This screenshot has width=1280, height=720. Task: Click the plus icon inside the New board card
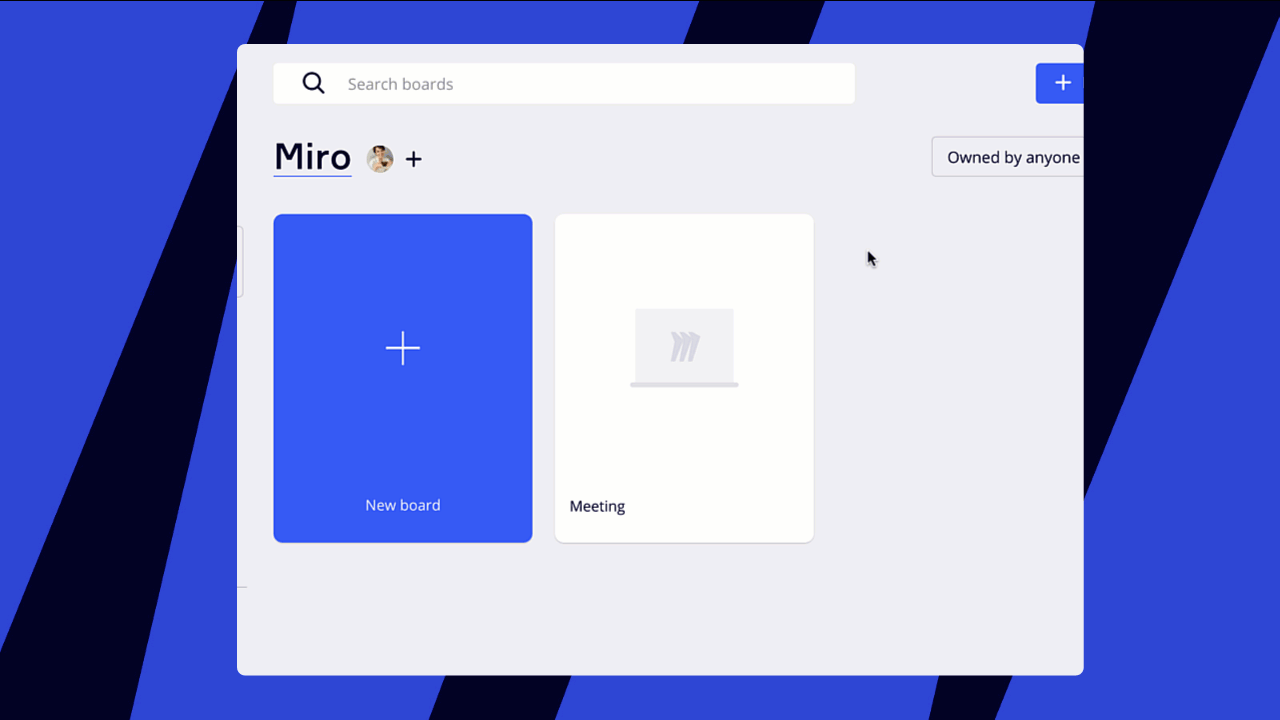point(402,348)
